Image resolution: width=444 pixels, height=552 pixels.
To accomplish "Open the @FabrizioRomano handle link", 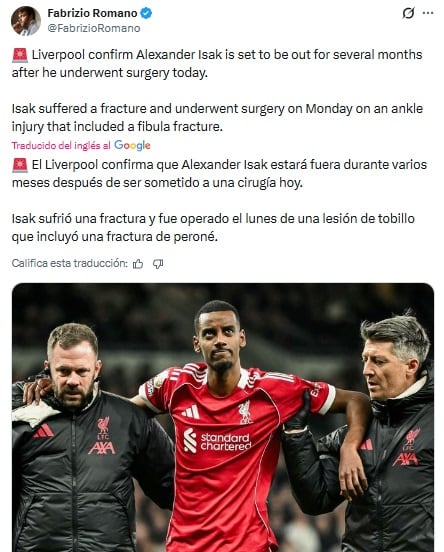I will pos(94,28).
